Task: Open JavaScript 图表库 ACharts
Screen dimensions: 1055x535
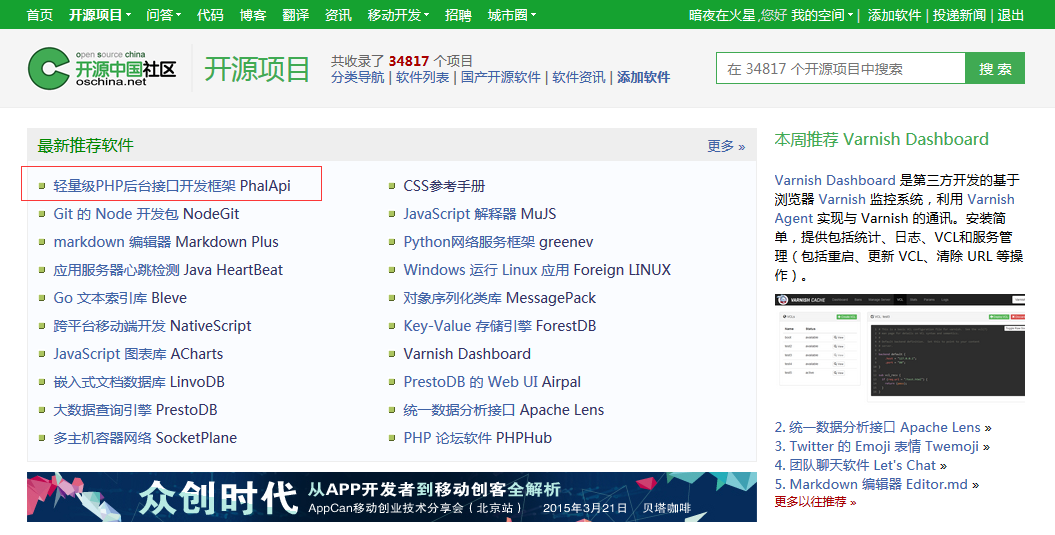Action: point(138,354)
